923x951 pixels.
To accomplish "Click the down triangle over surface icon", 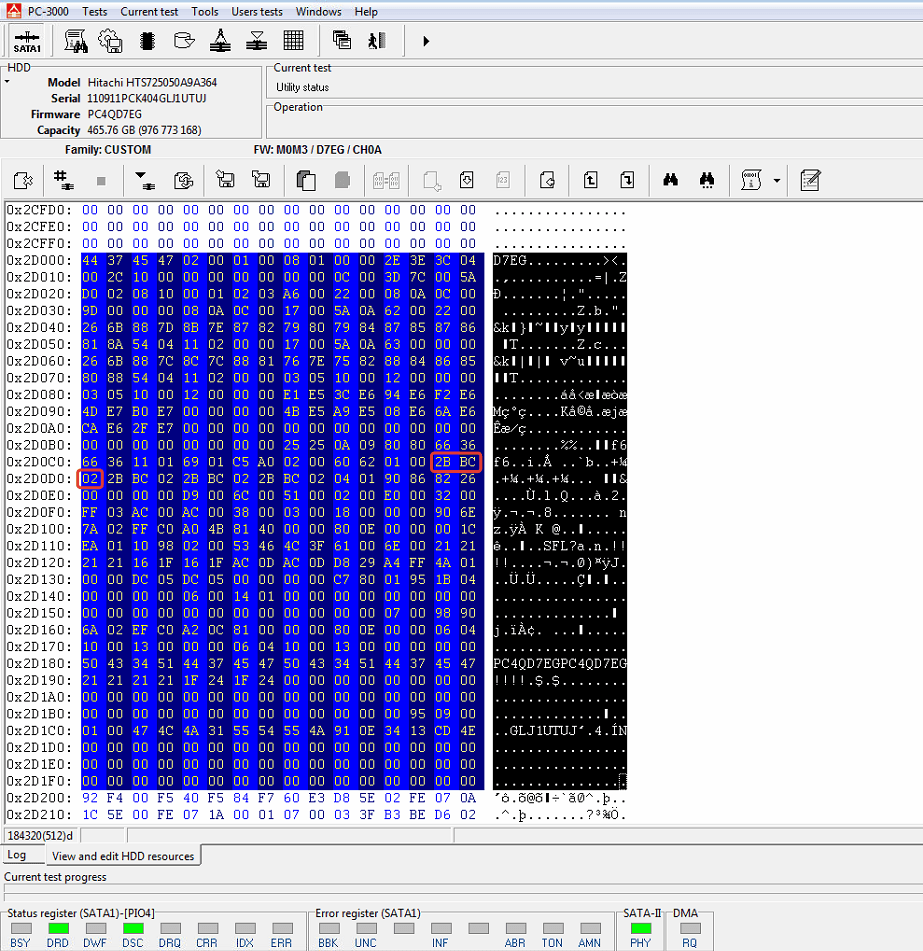I will tap(257, 41).
